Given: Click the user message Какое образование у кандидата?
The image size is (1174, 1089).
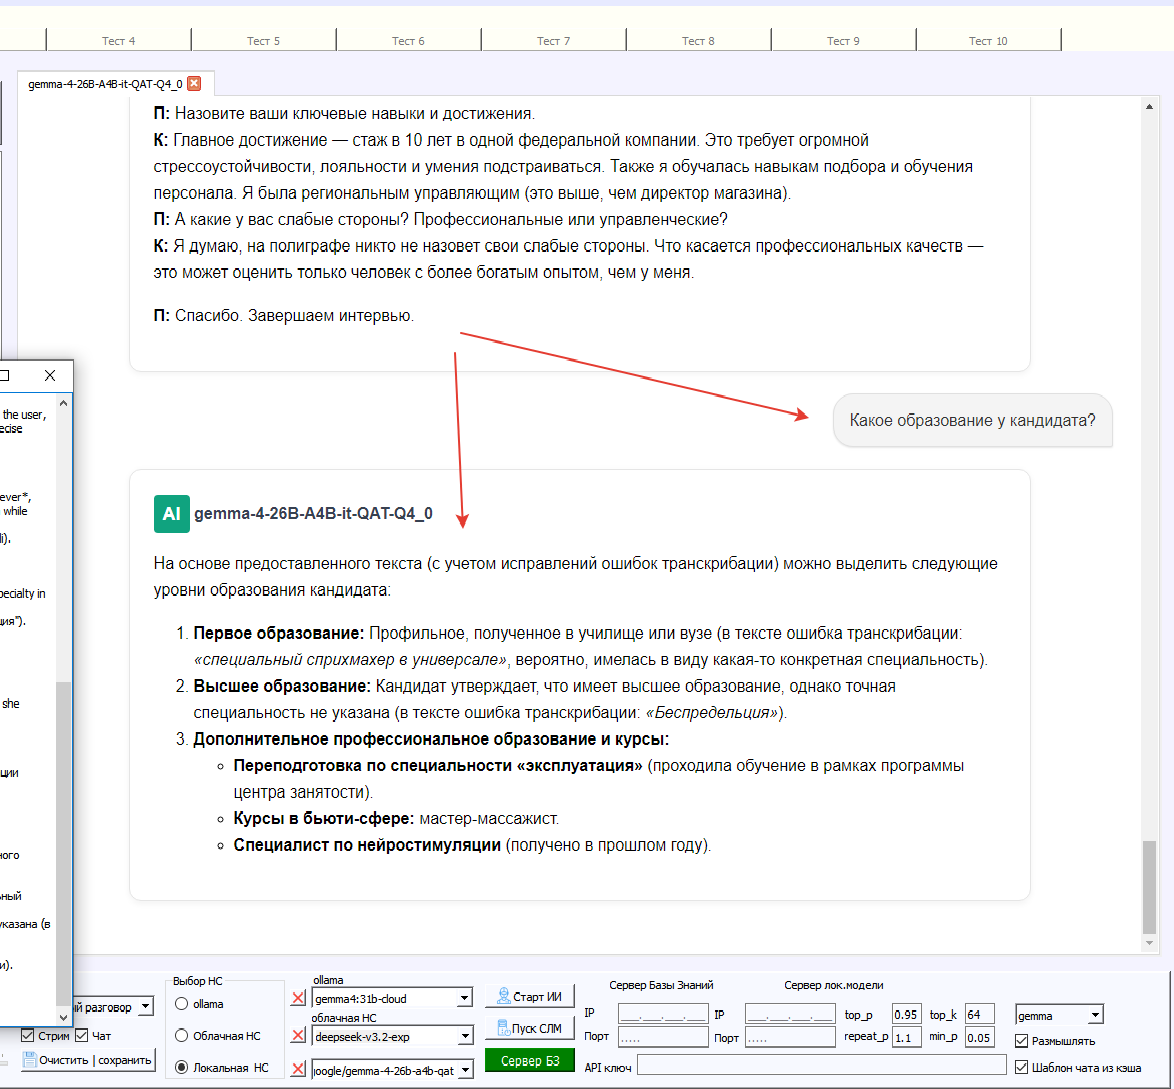Looking at the screenshot, I should (972, 420).
